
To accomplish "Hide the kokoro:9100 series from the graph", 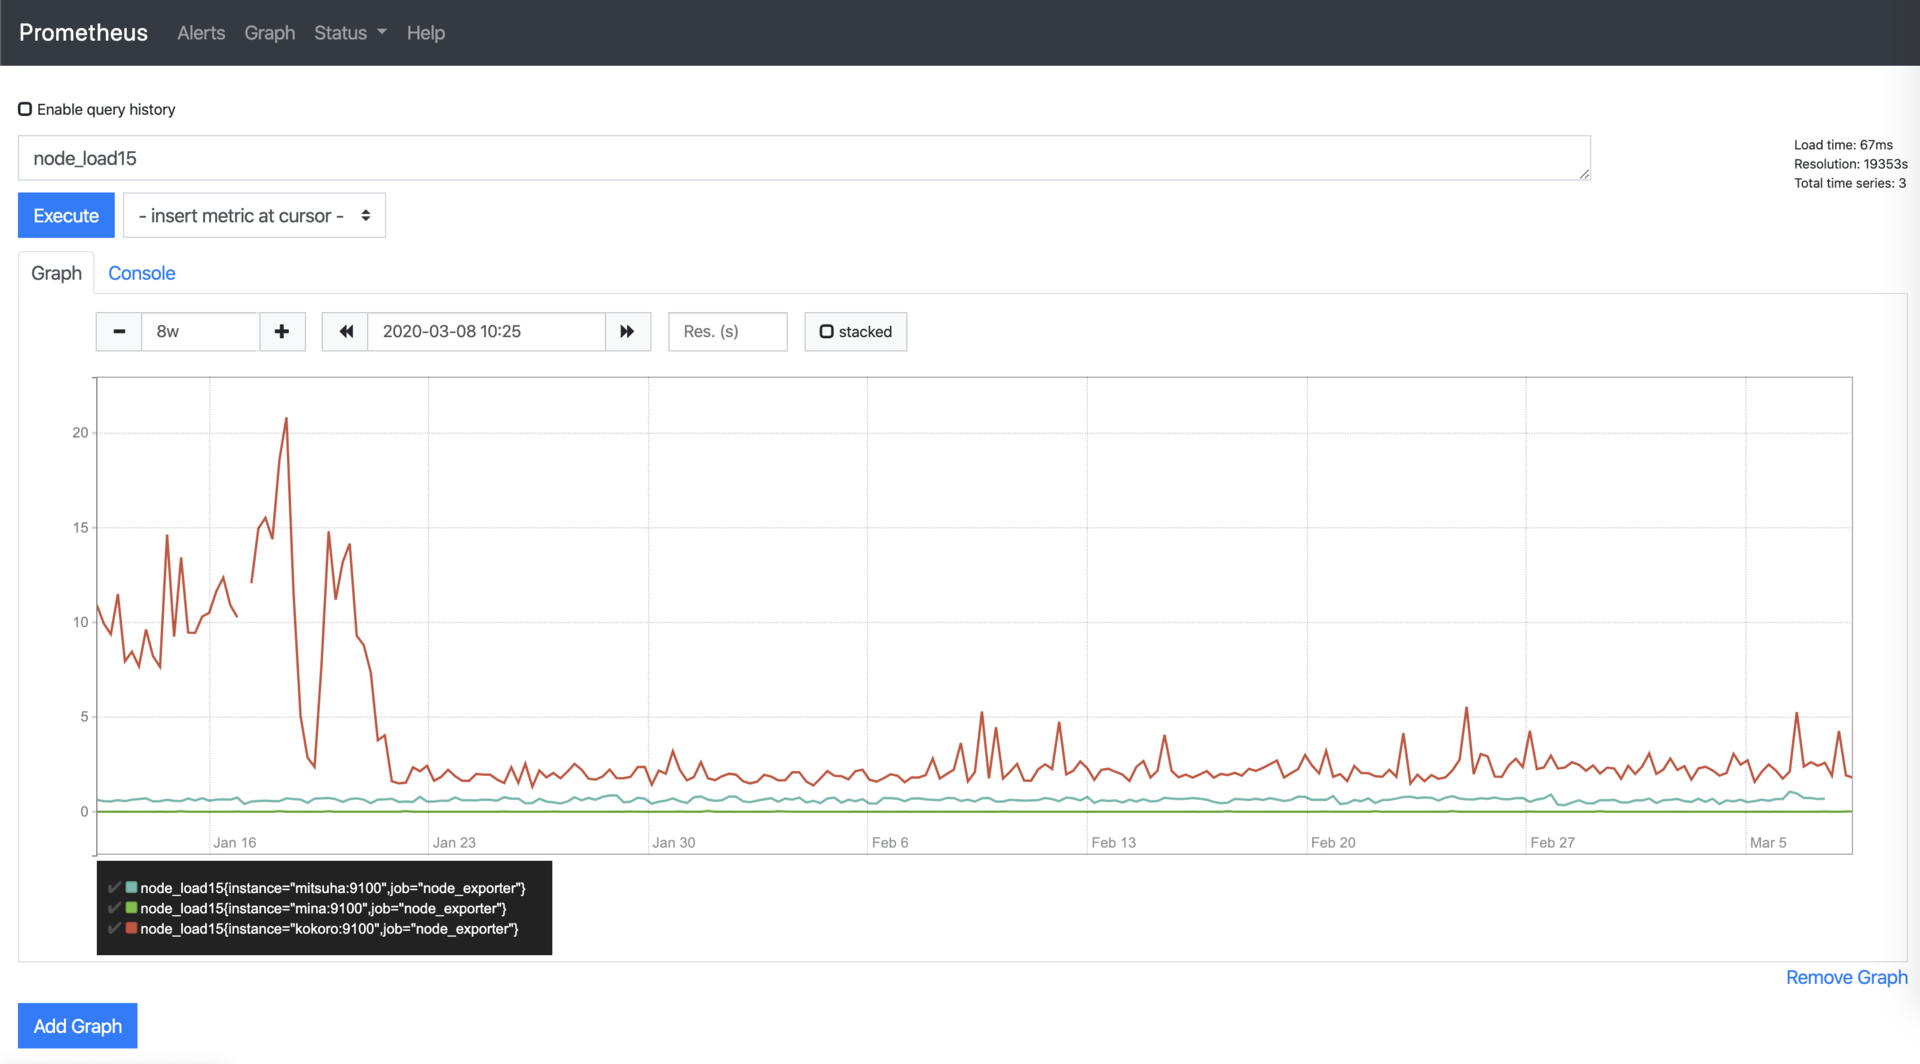I will pos(114,929).
